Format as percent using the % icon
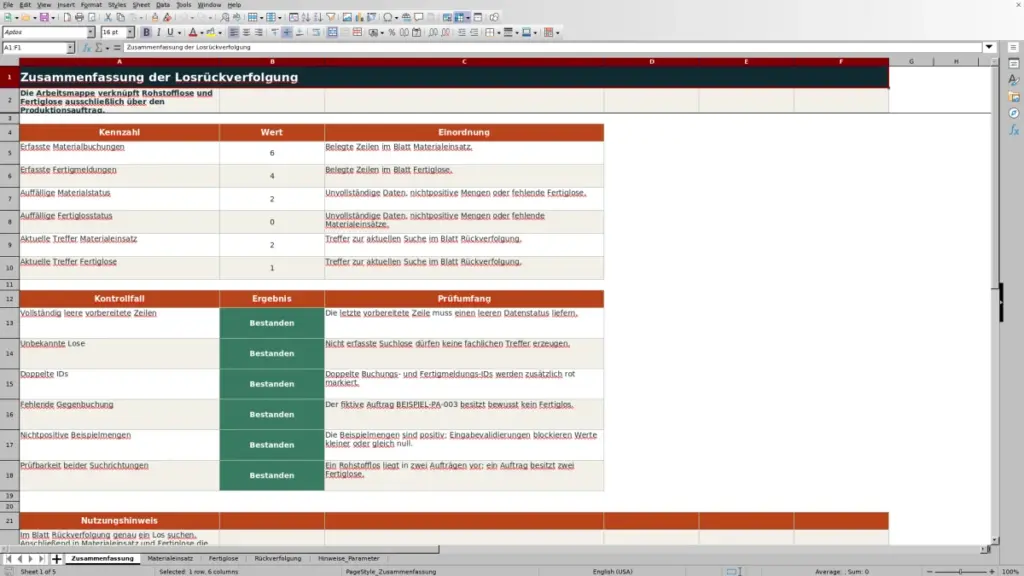Image resolution: width=1024 pixels, height=576 pixels. (392, 33)
